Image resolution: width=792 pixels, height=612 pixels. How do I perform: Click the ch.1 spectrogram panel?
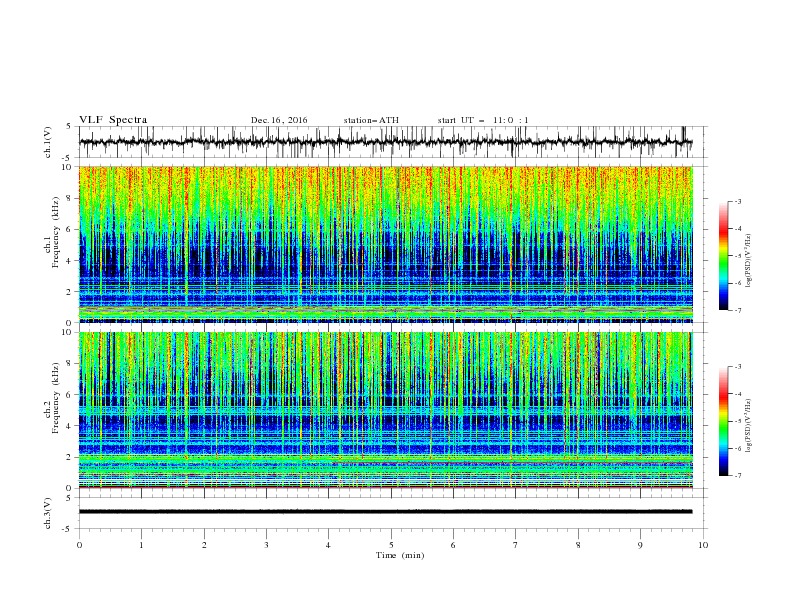coord(386,244)
